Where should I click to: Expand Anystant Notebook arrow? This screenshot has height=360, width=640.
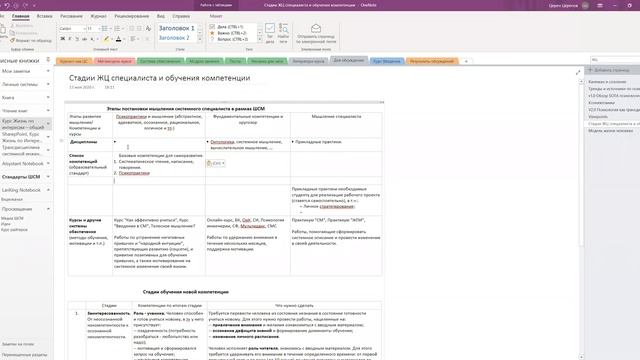pos(48,163)
